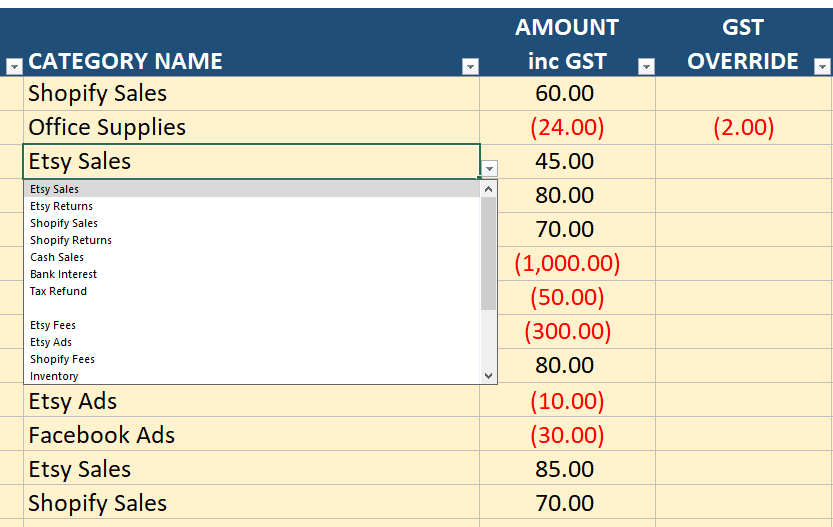
Task: Click the AMOUNT inc GST header cell
Action: click(x=567, y=42)
